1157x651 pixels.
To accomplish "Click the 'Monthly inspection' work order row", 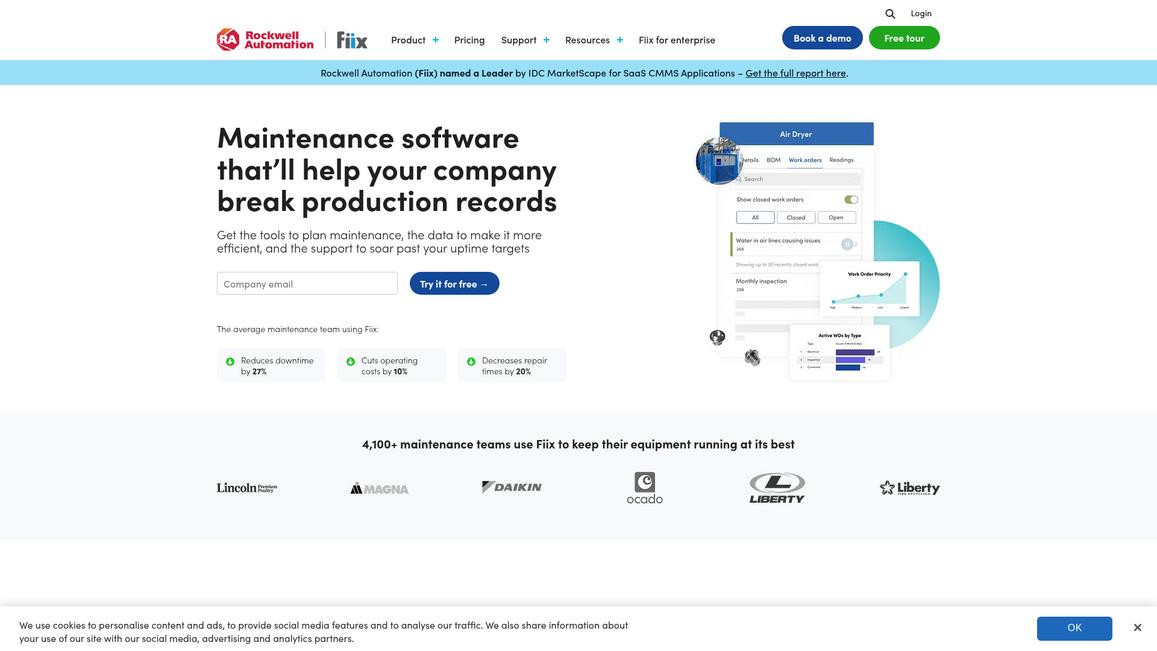I will point(775,285).
